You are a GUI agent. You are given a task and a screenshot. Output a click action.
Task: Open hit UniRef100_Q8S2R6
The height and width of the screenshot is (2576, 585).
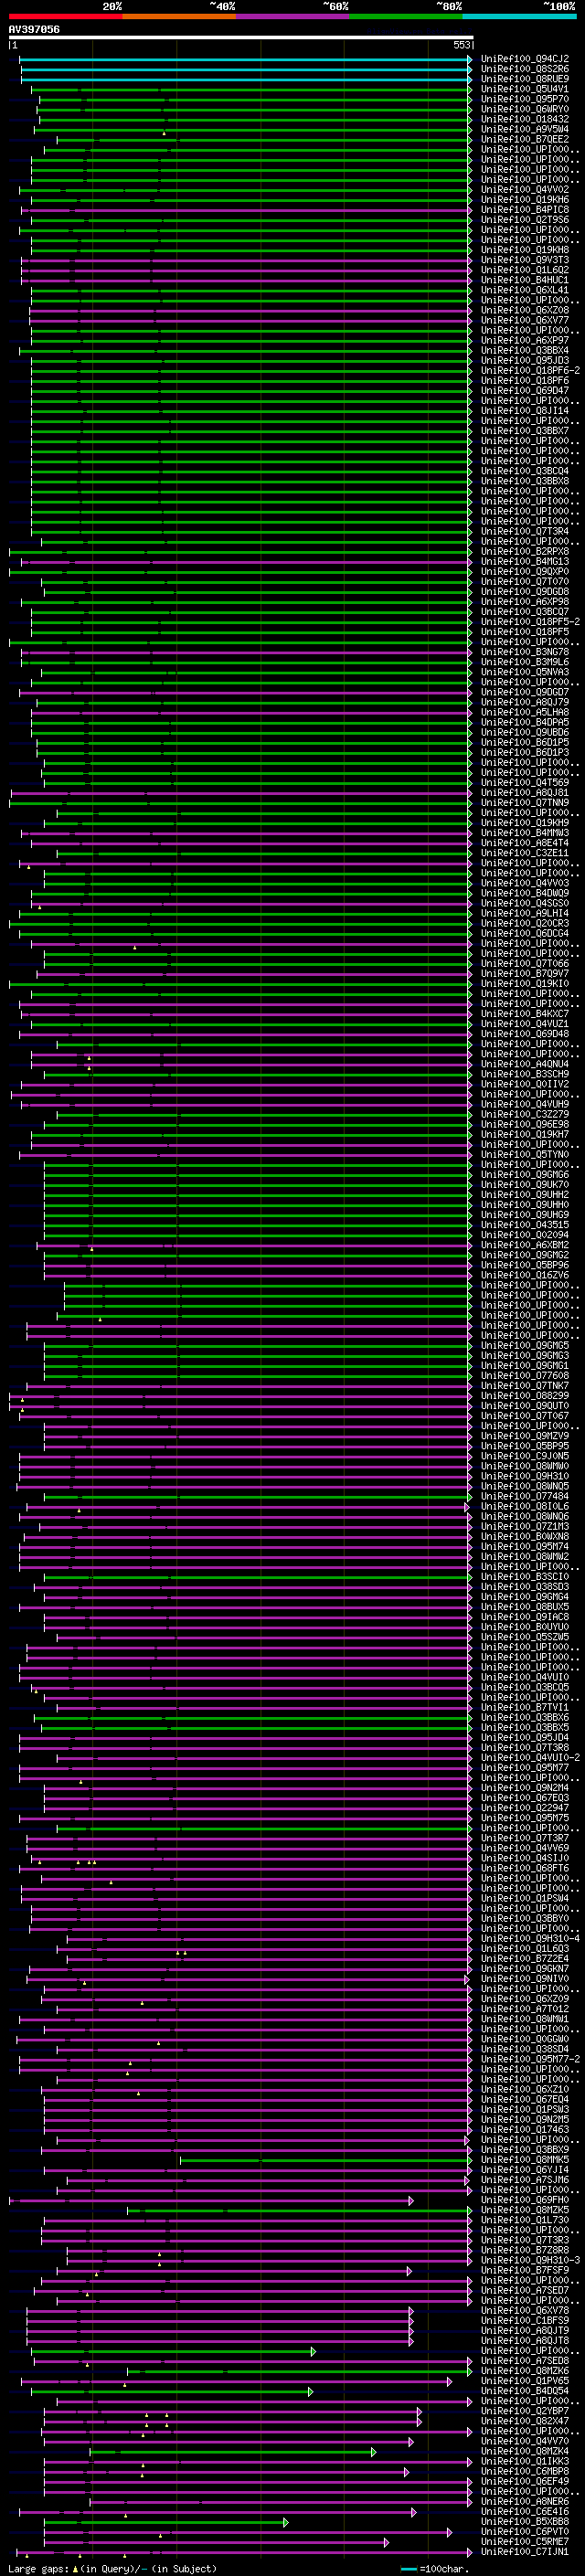click(x=525, y=69)
